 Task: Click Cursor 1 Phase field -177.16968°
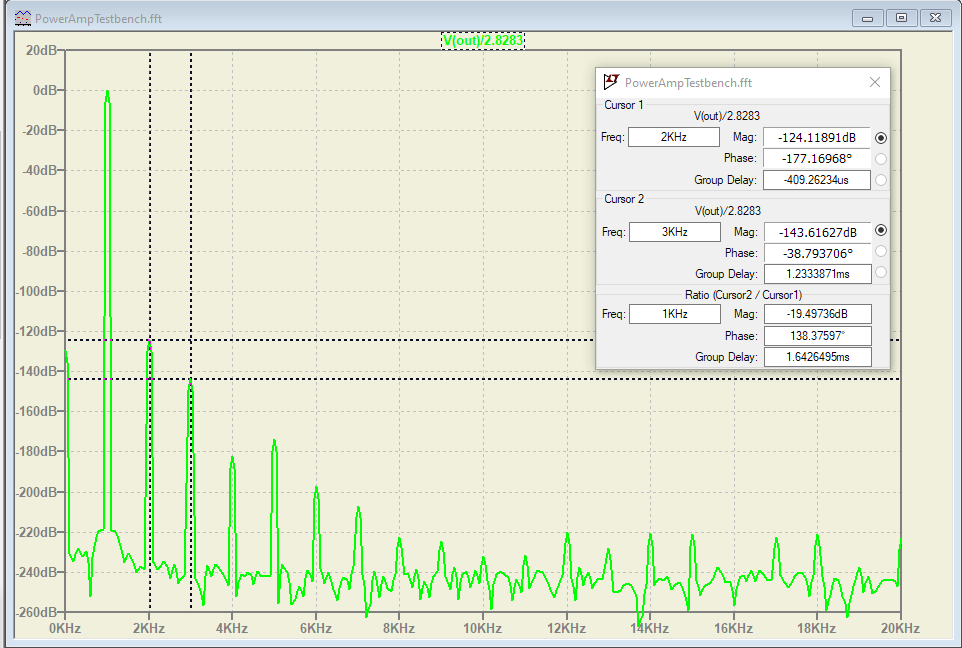[x=817, y=158]
